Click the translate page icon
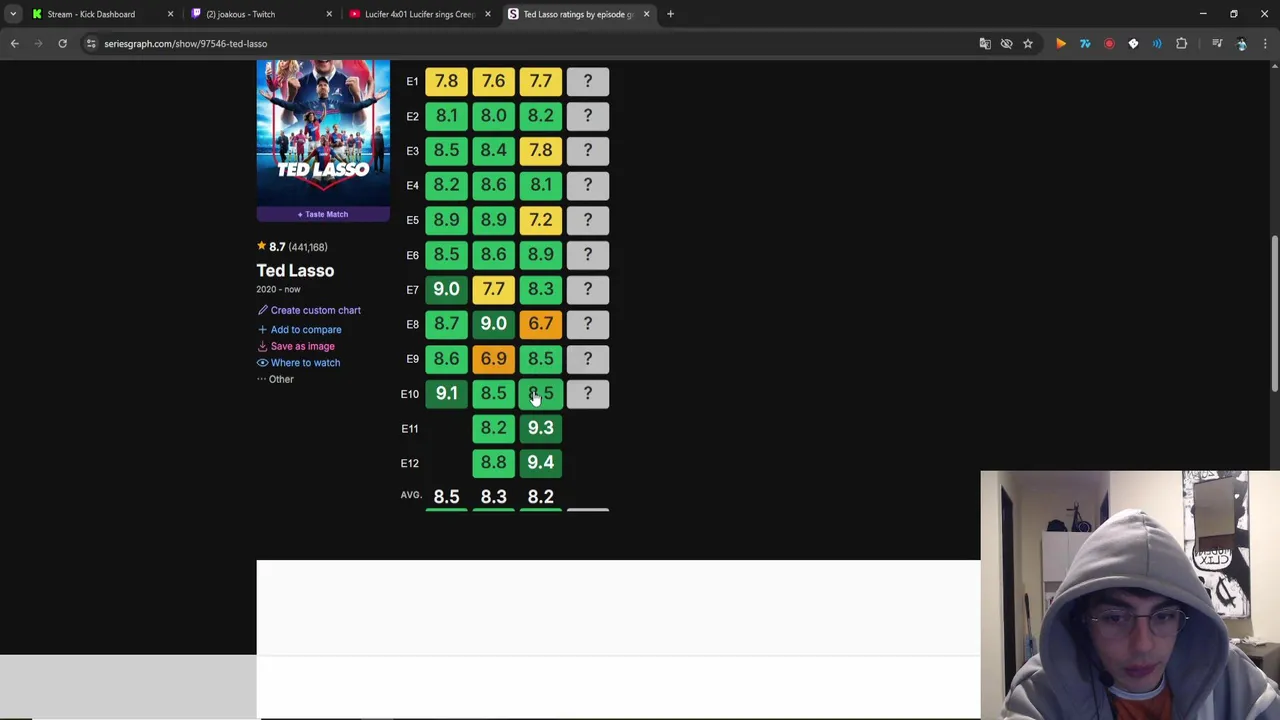Image resolution: width=1280 pixels, height=720 pixels. 985,43
